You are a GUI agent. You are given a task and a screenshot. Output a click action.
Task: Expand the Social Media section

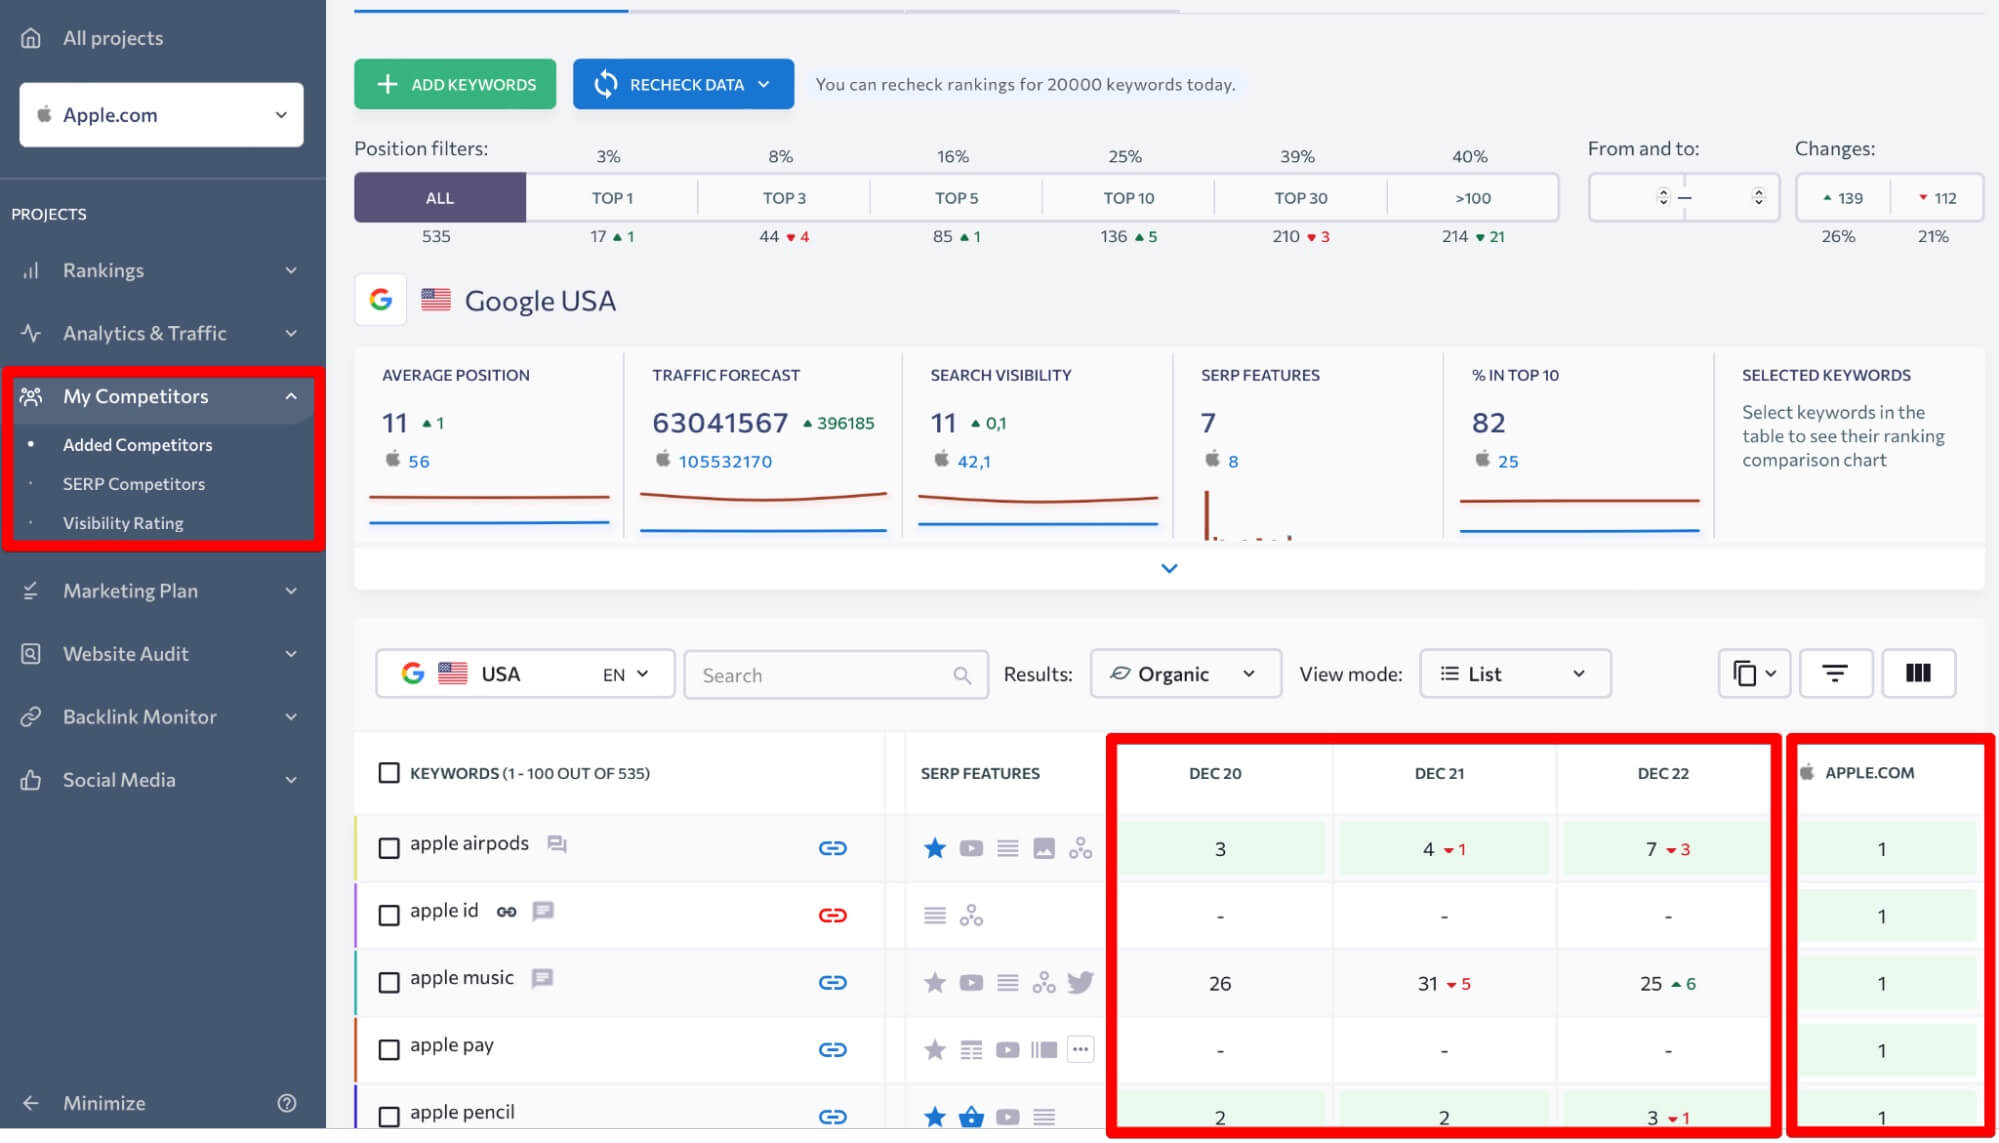291,780
